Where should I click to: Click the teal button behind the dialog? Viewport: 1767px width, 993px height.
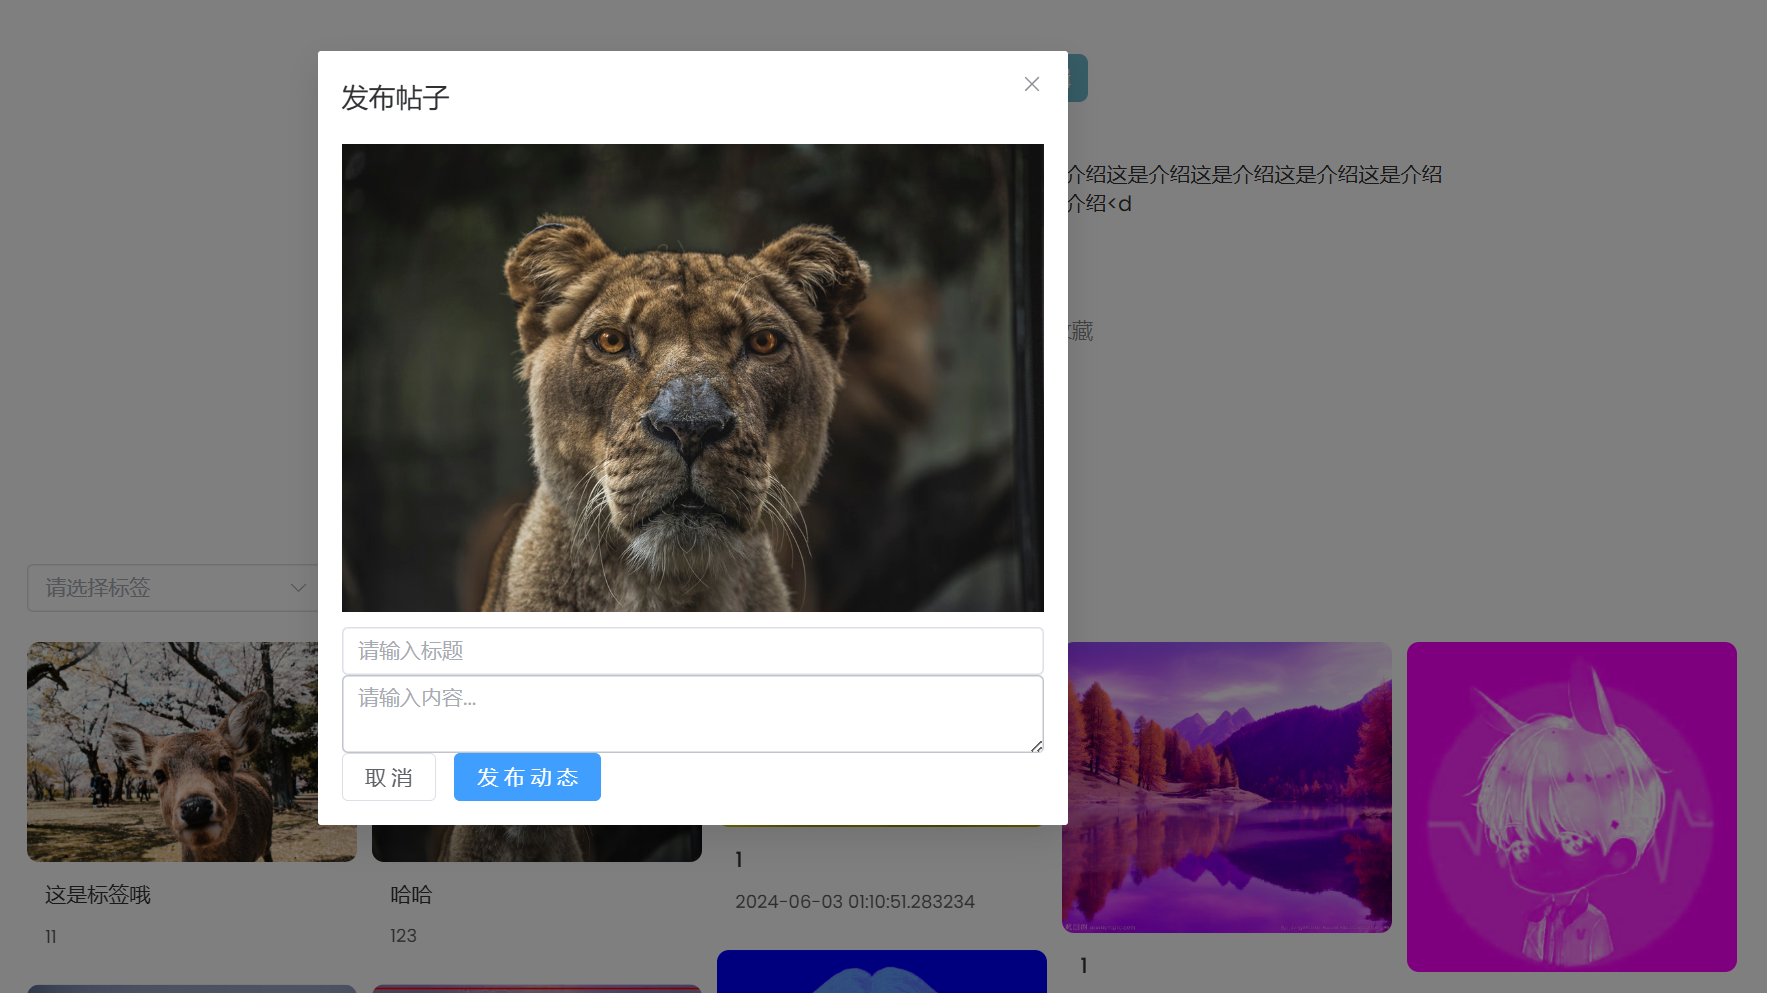point(1078,78)
